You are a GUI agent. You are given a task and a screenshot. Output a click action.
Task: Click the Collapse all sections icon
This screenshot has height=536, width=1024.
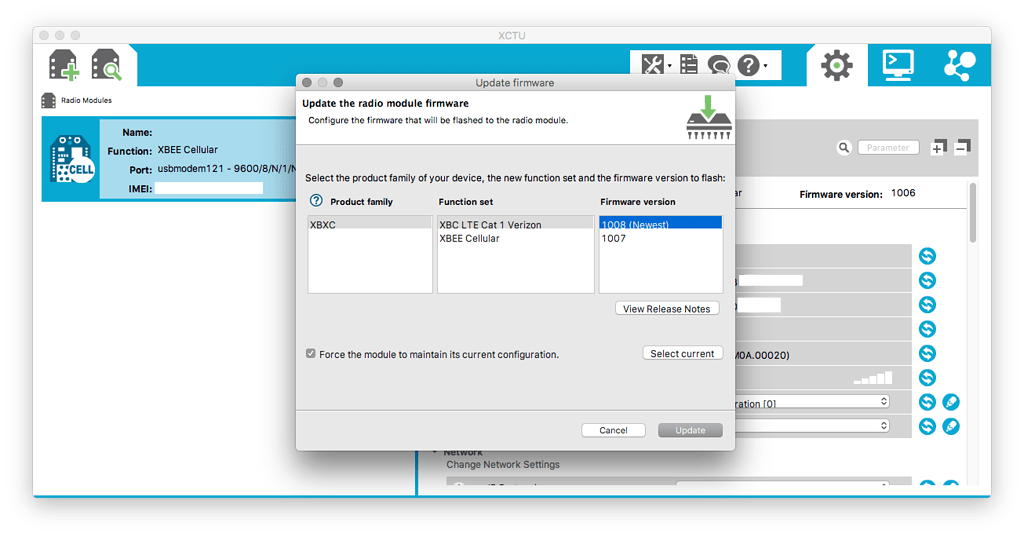(x=963, y=148)
